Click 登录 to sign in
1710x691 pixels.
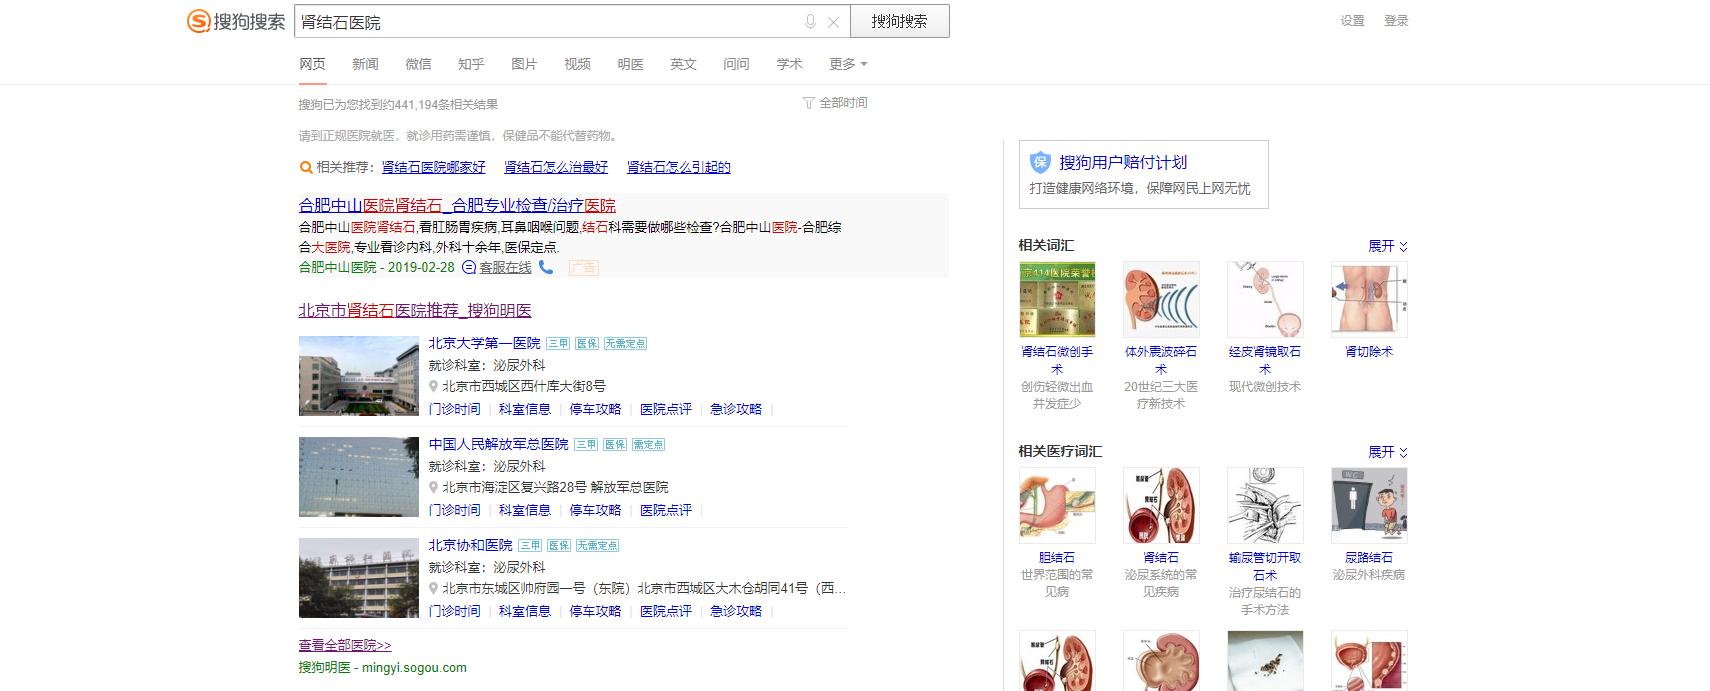tap(1396, 20)
